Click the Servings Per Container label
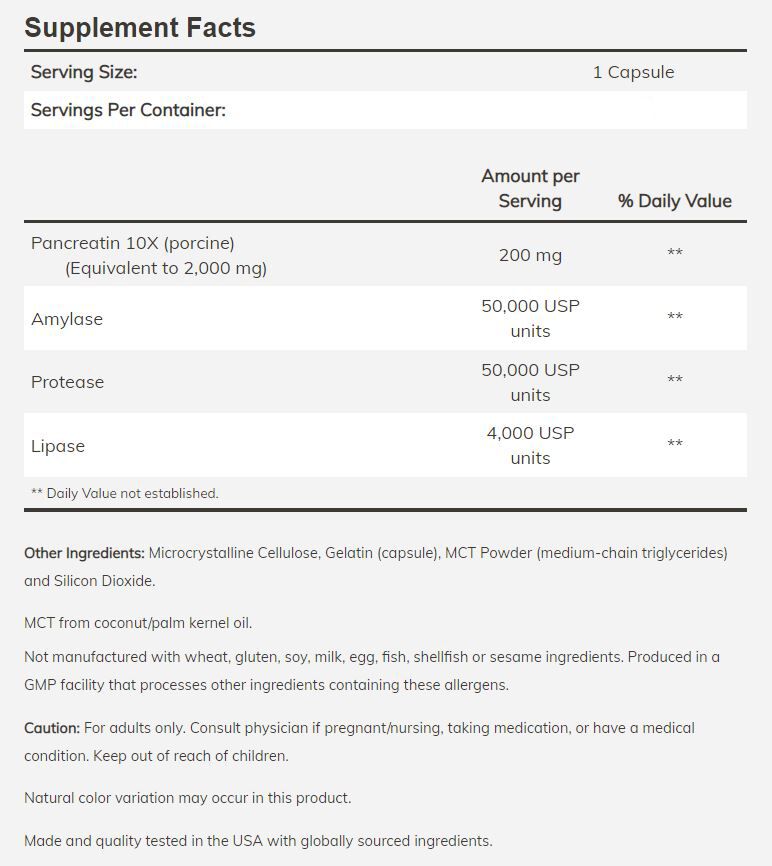The height and width of the screenshot is (866, 772). (x=128, y=110)
